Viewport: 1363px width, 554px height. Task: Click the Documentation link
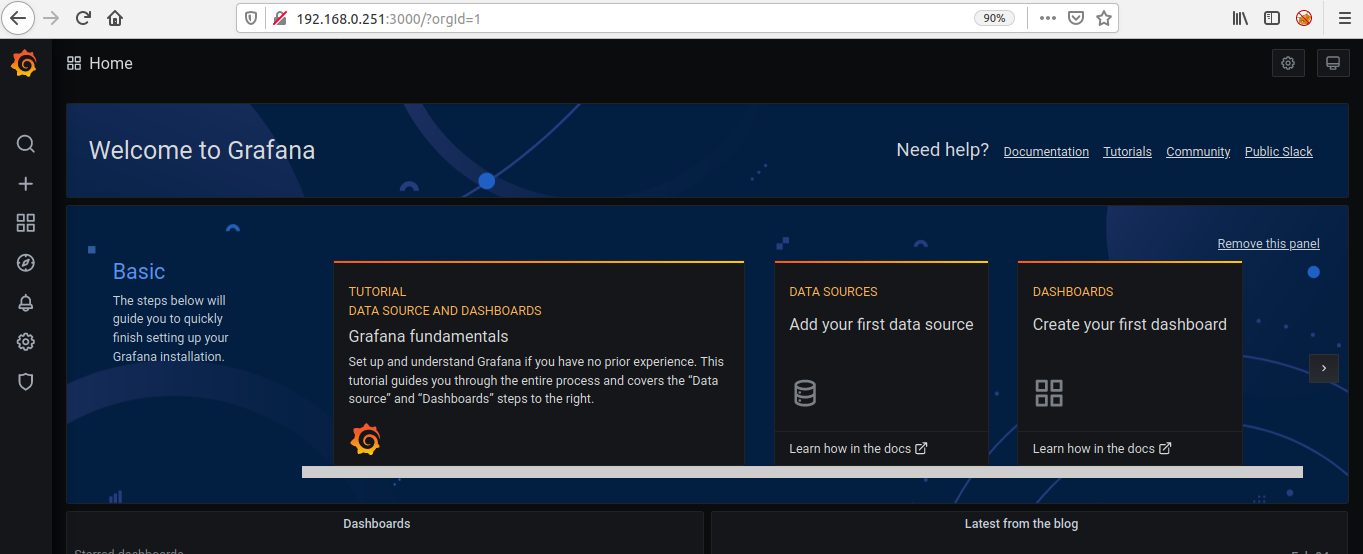click(1046, 152)
